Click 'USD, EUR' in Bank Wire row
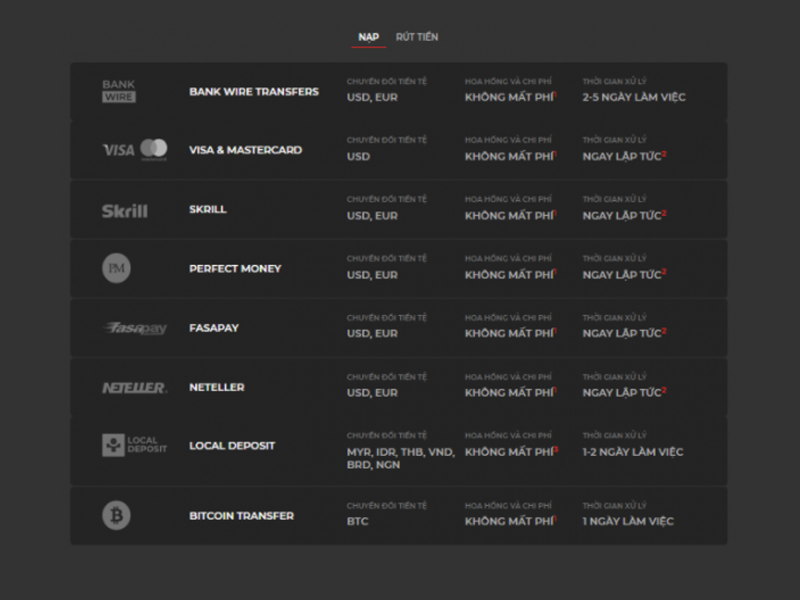The image size is (800, 600). click(x=372, y=97)
